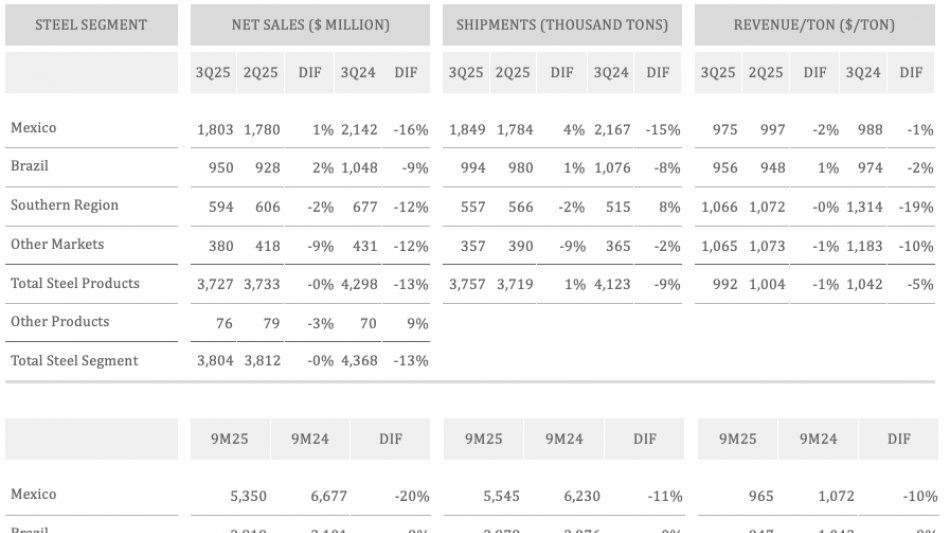950x533 pixels.
Task: Click the STEEL SEGMENT header cell
Action: (x=91, y=24)
